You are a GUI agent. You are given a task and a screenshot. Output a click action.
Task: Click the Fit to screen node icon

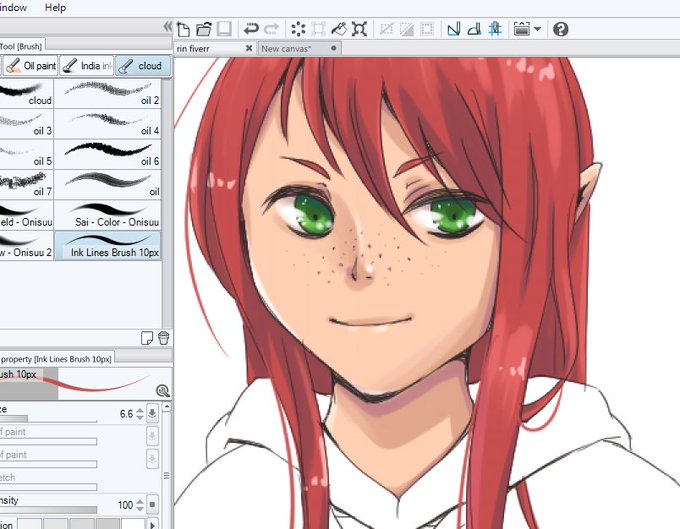[x=360, y=29]
